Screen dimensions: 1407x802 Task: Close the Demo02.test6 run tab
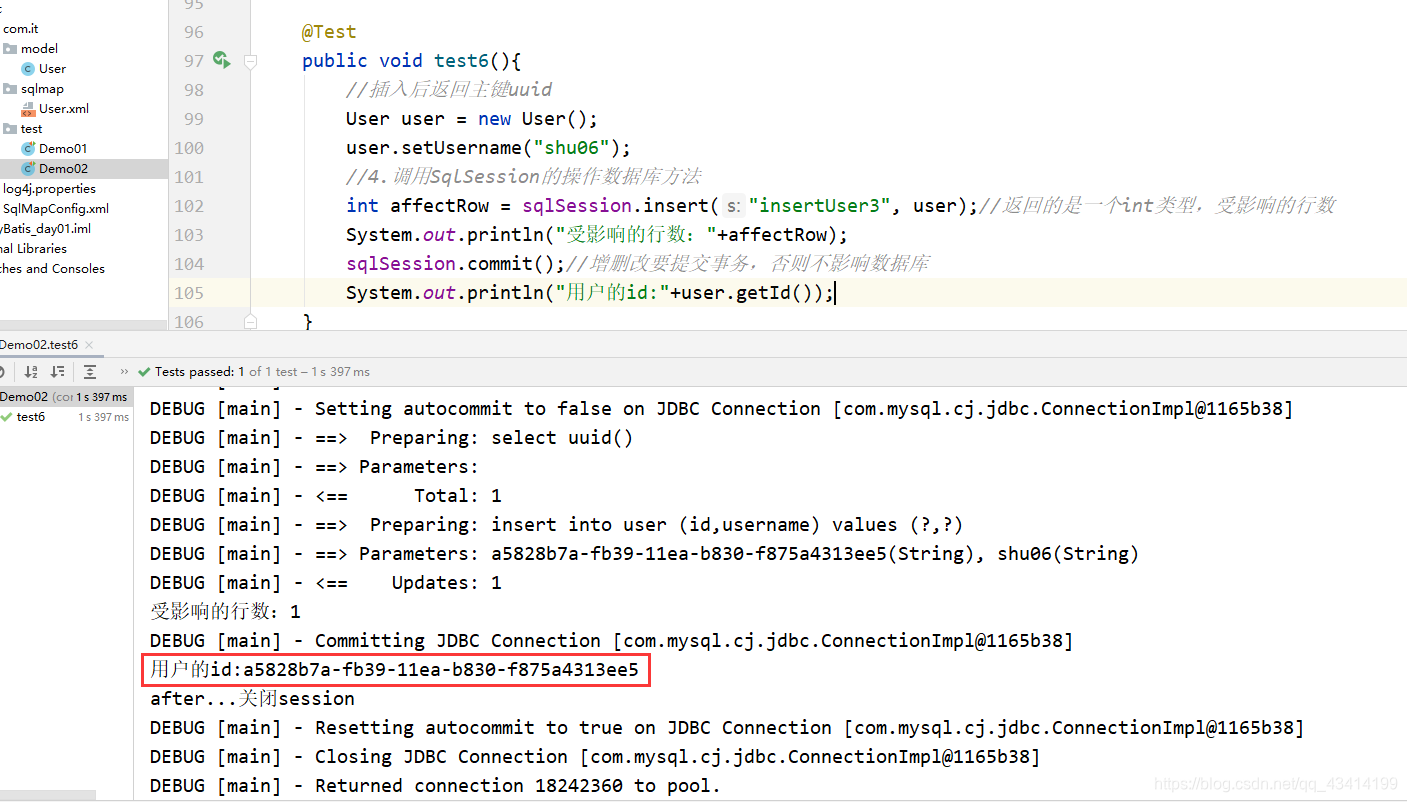[91, 345]
